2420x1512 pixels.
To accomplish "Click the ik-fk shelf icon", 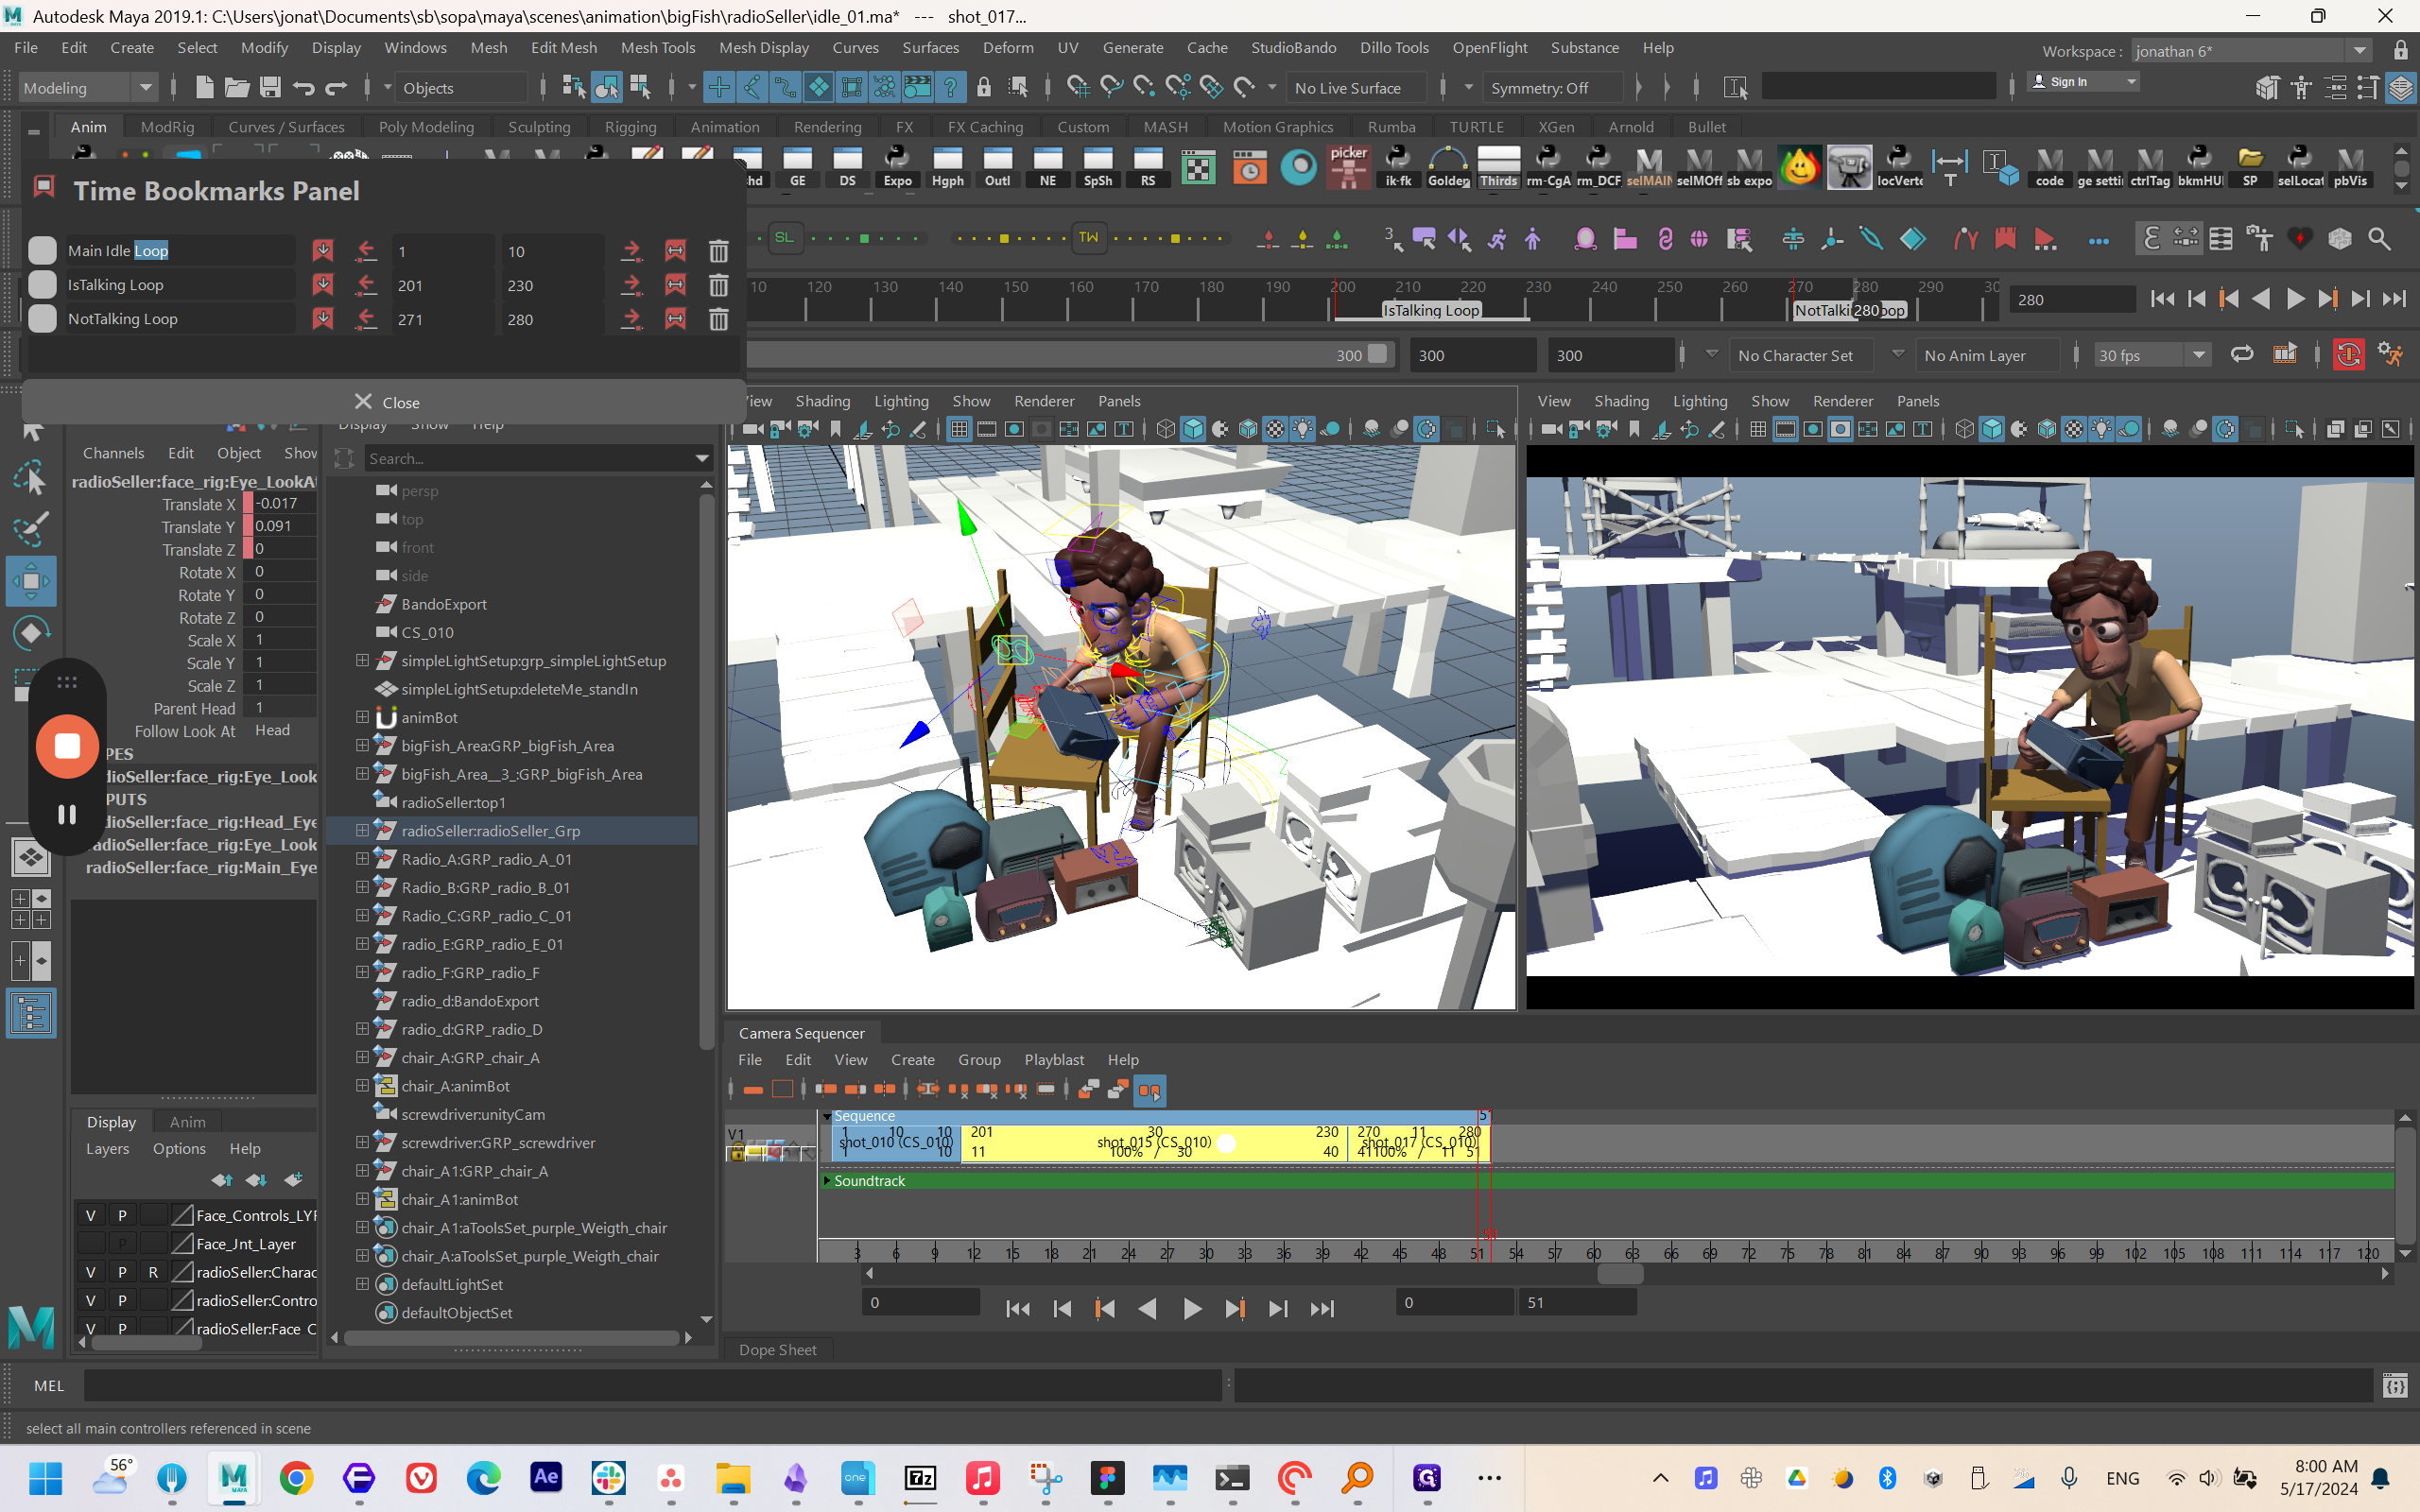I will (x=1398, y=167).
